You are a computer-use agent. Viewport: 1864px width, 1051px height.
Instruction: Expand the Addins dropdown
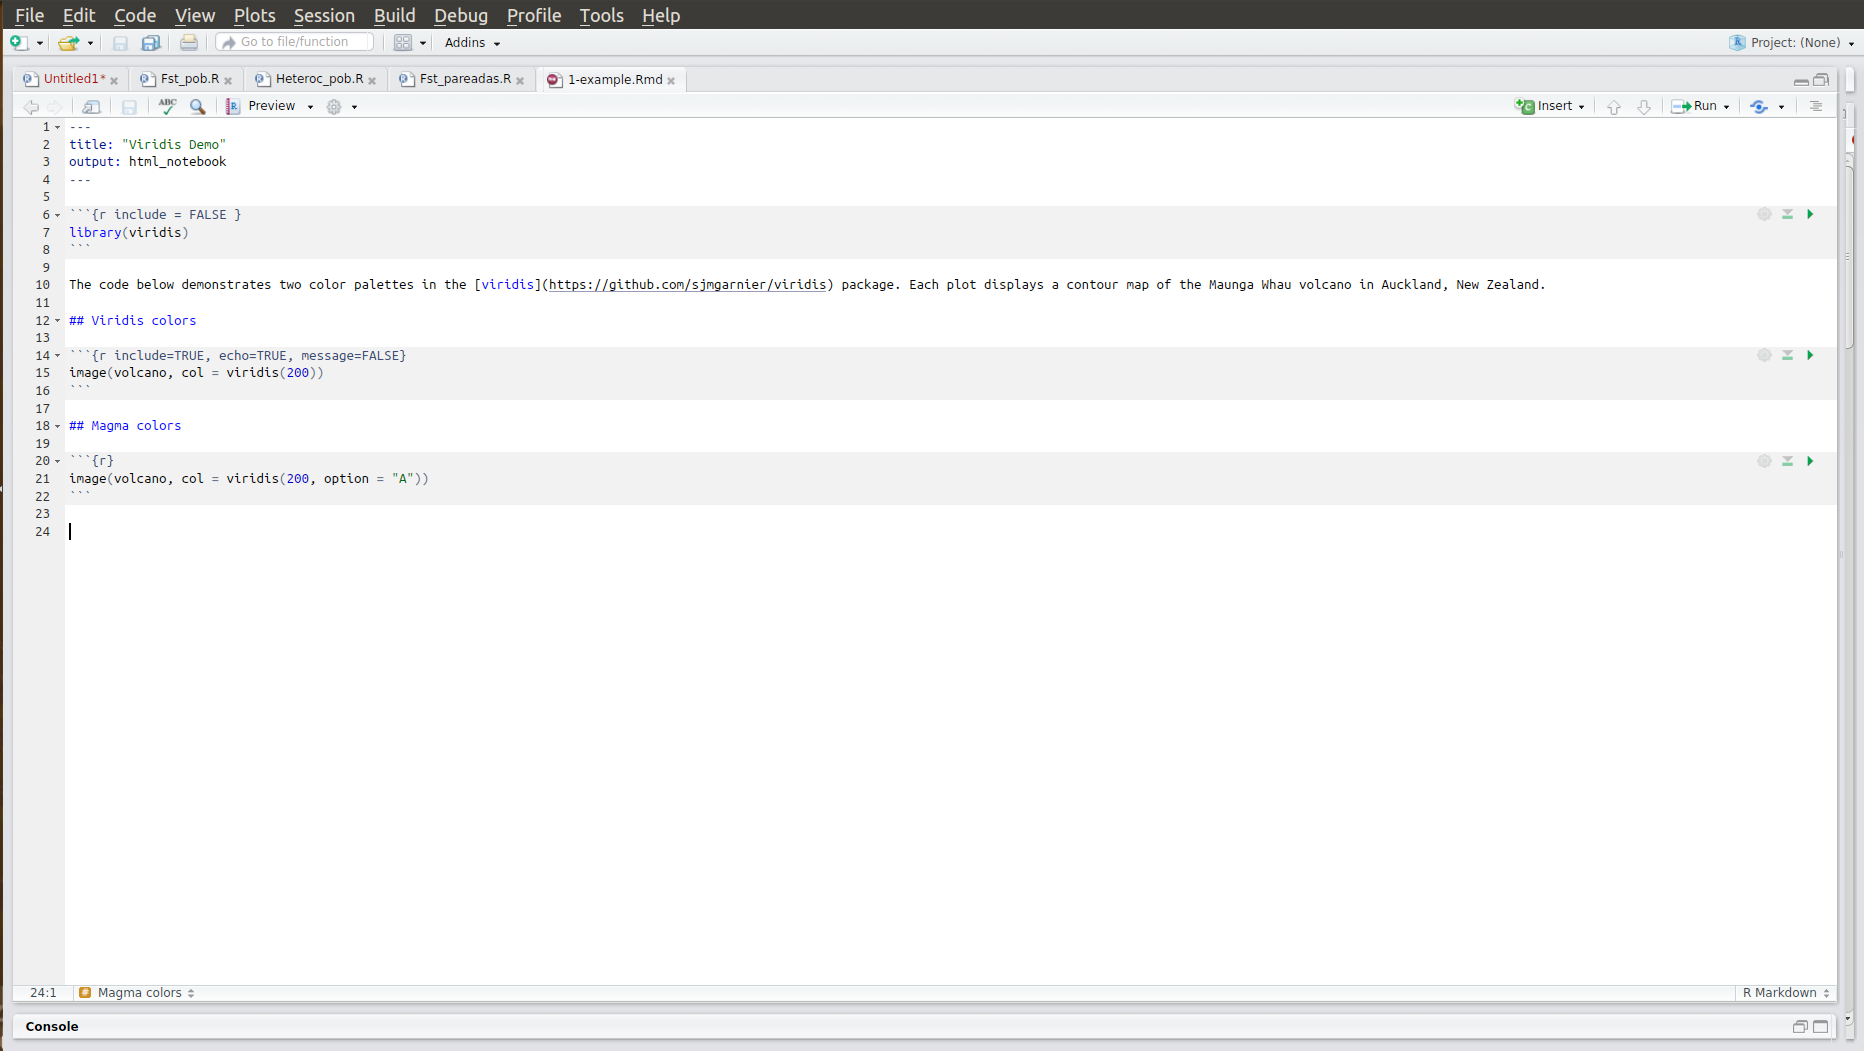(x=472, y=42)
